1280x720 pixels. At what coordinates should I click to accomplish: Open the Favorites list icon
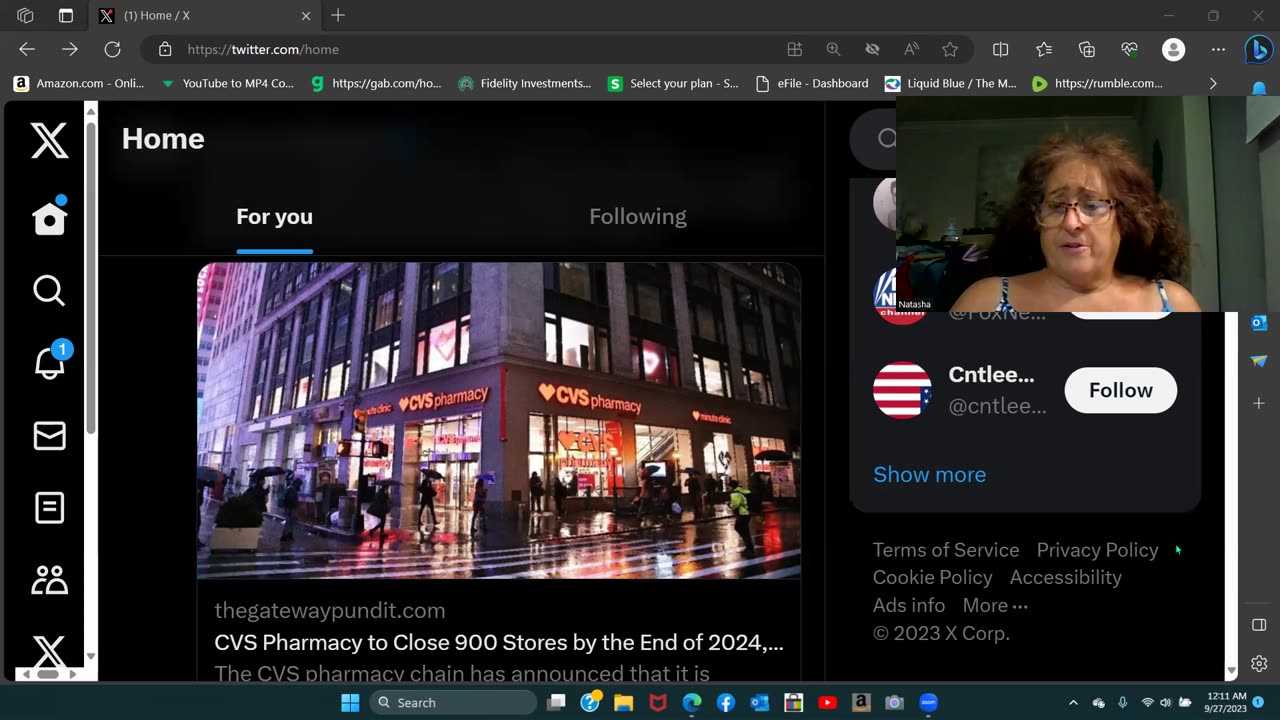[x=1043, y=49]
